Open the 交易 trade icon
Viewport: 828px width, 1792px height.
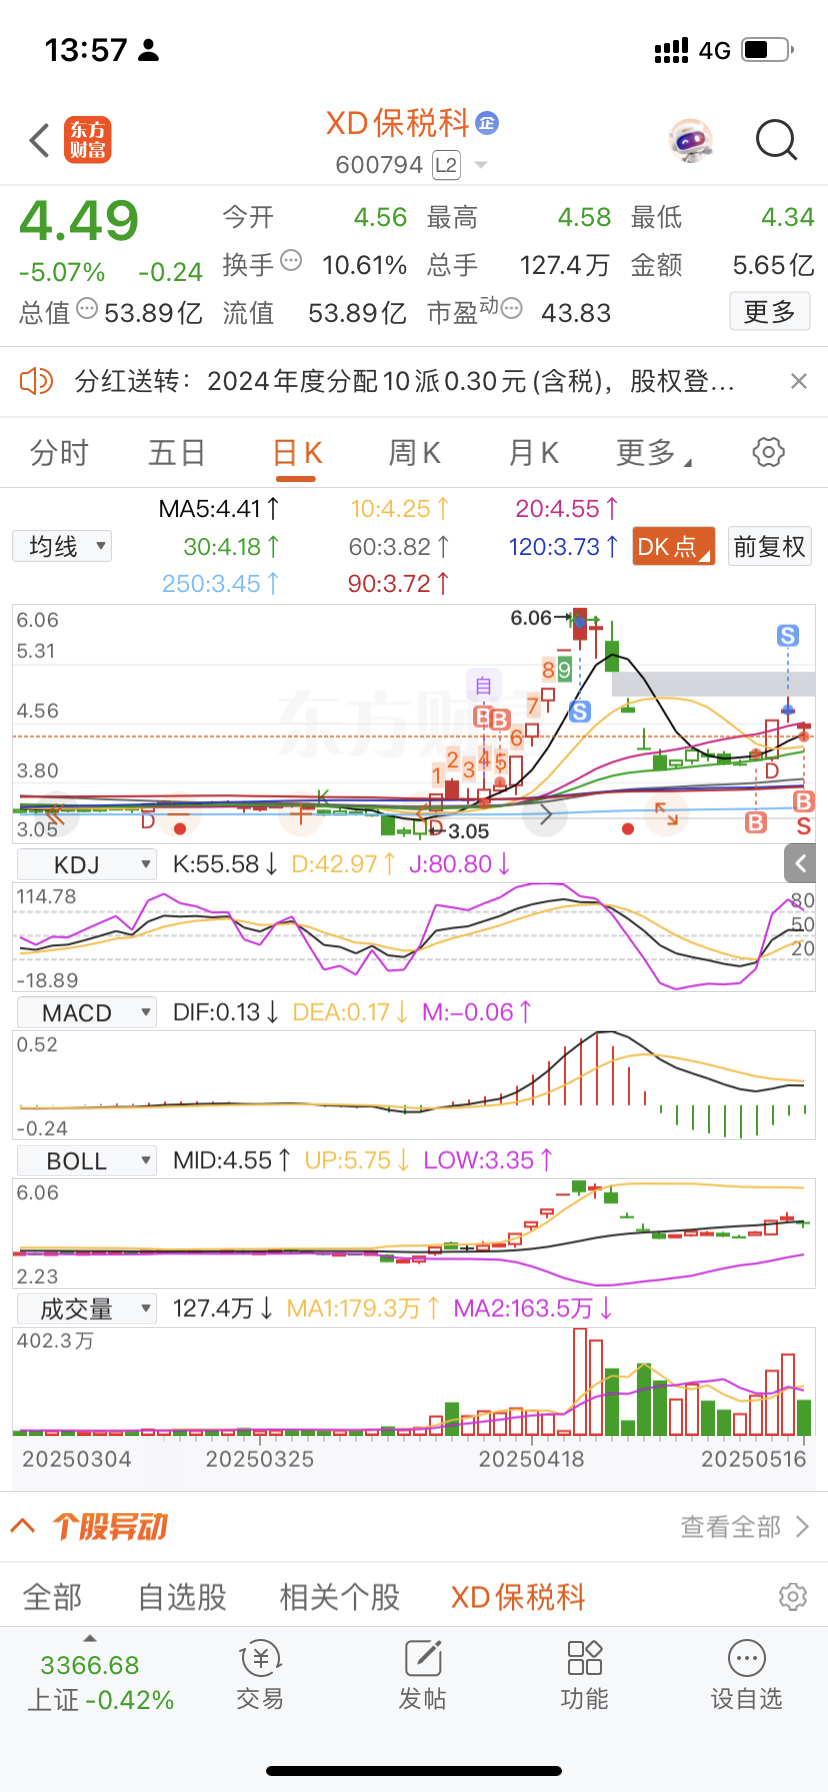[260, 1677]
